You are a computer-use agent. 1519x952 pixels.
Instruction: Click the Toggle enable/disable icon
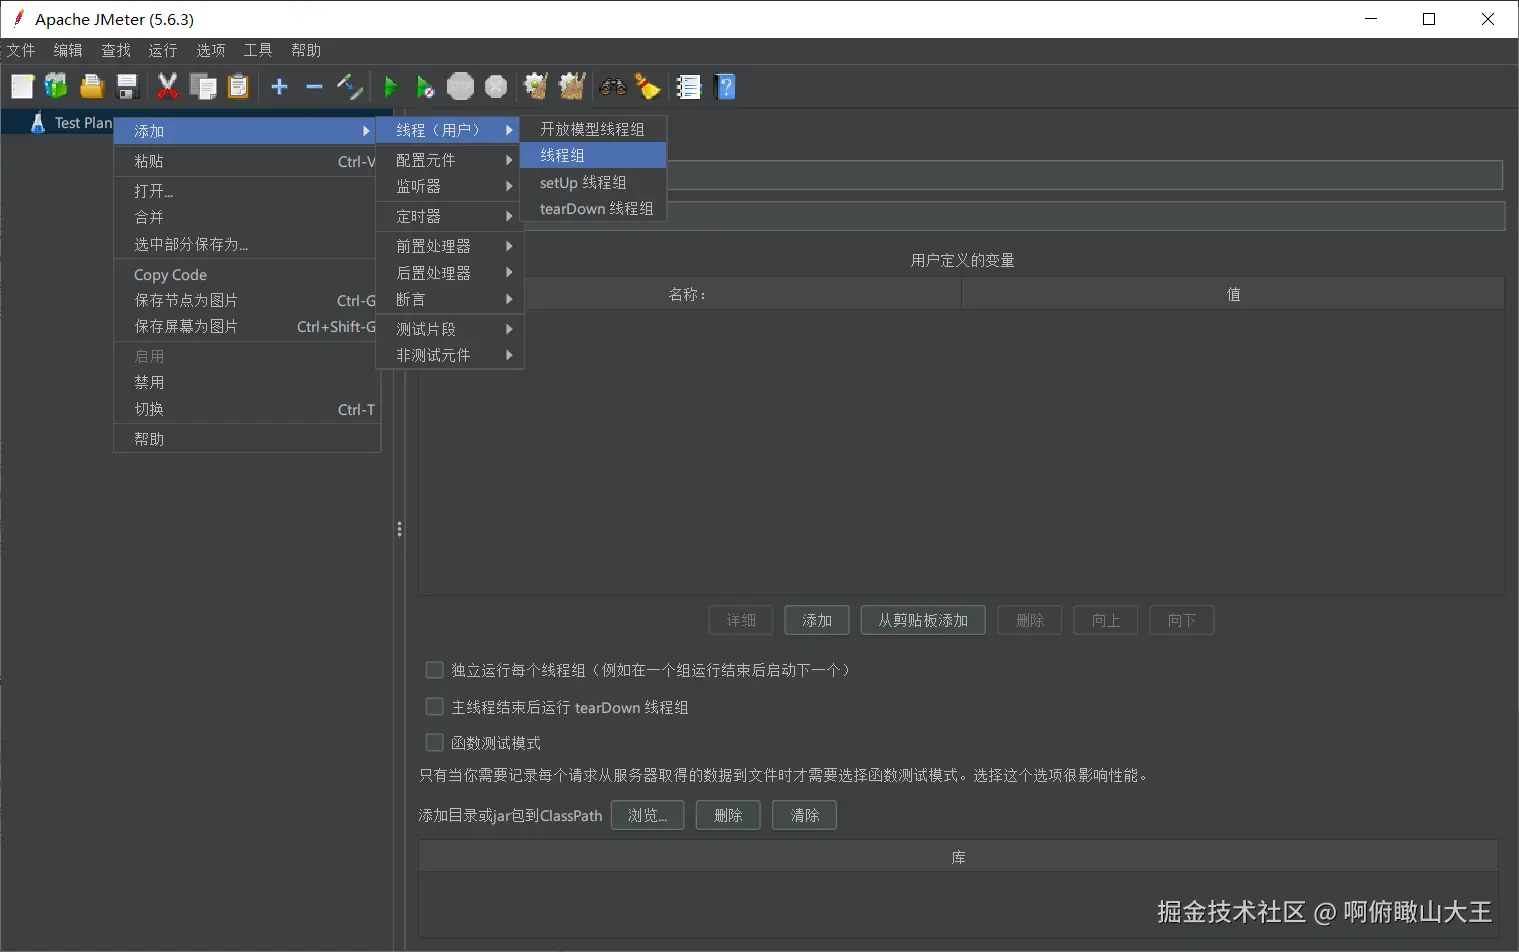coord(349,87)
